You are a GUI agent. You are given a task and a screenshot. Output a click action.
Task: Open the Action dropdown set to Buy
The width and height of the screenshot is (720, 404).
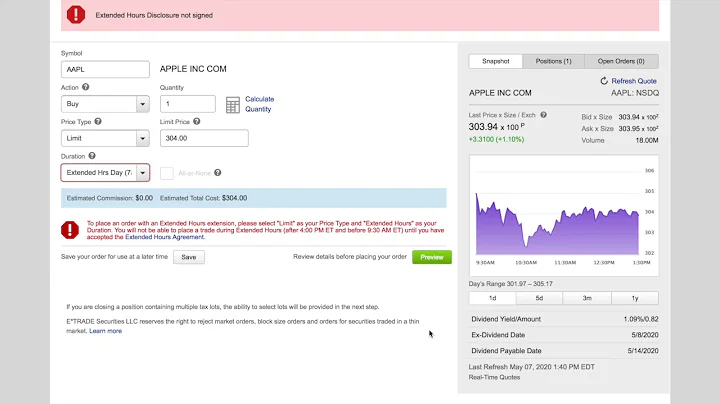click(x=105, y=104)
